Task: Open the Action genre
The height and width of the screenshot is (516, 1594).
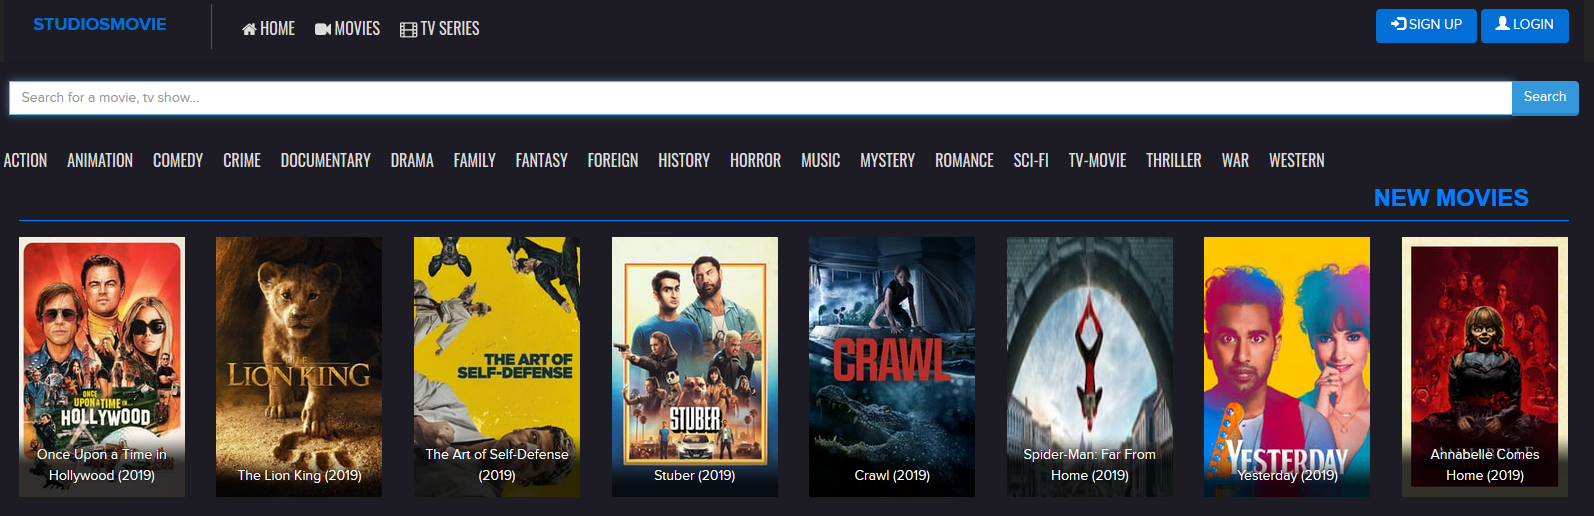Action: coord(25,161)
